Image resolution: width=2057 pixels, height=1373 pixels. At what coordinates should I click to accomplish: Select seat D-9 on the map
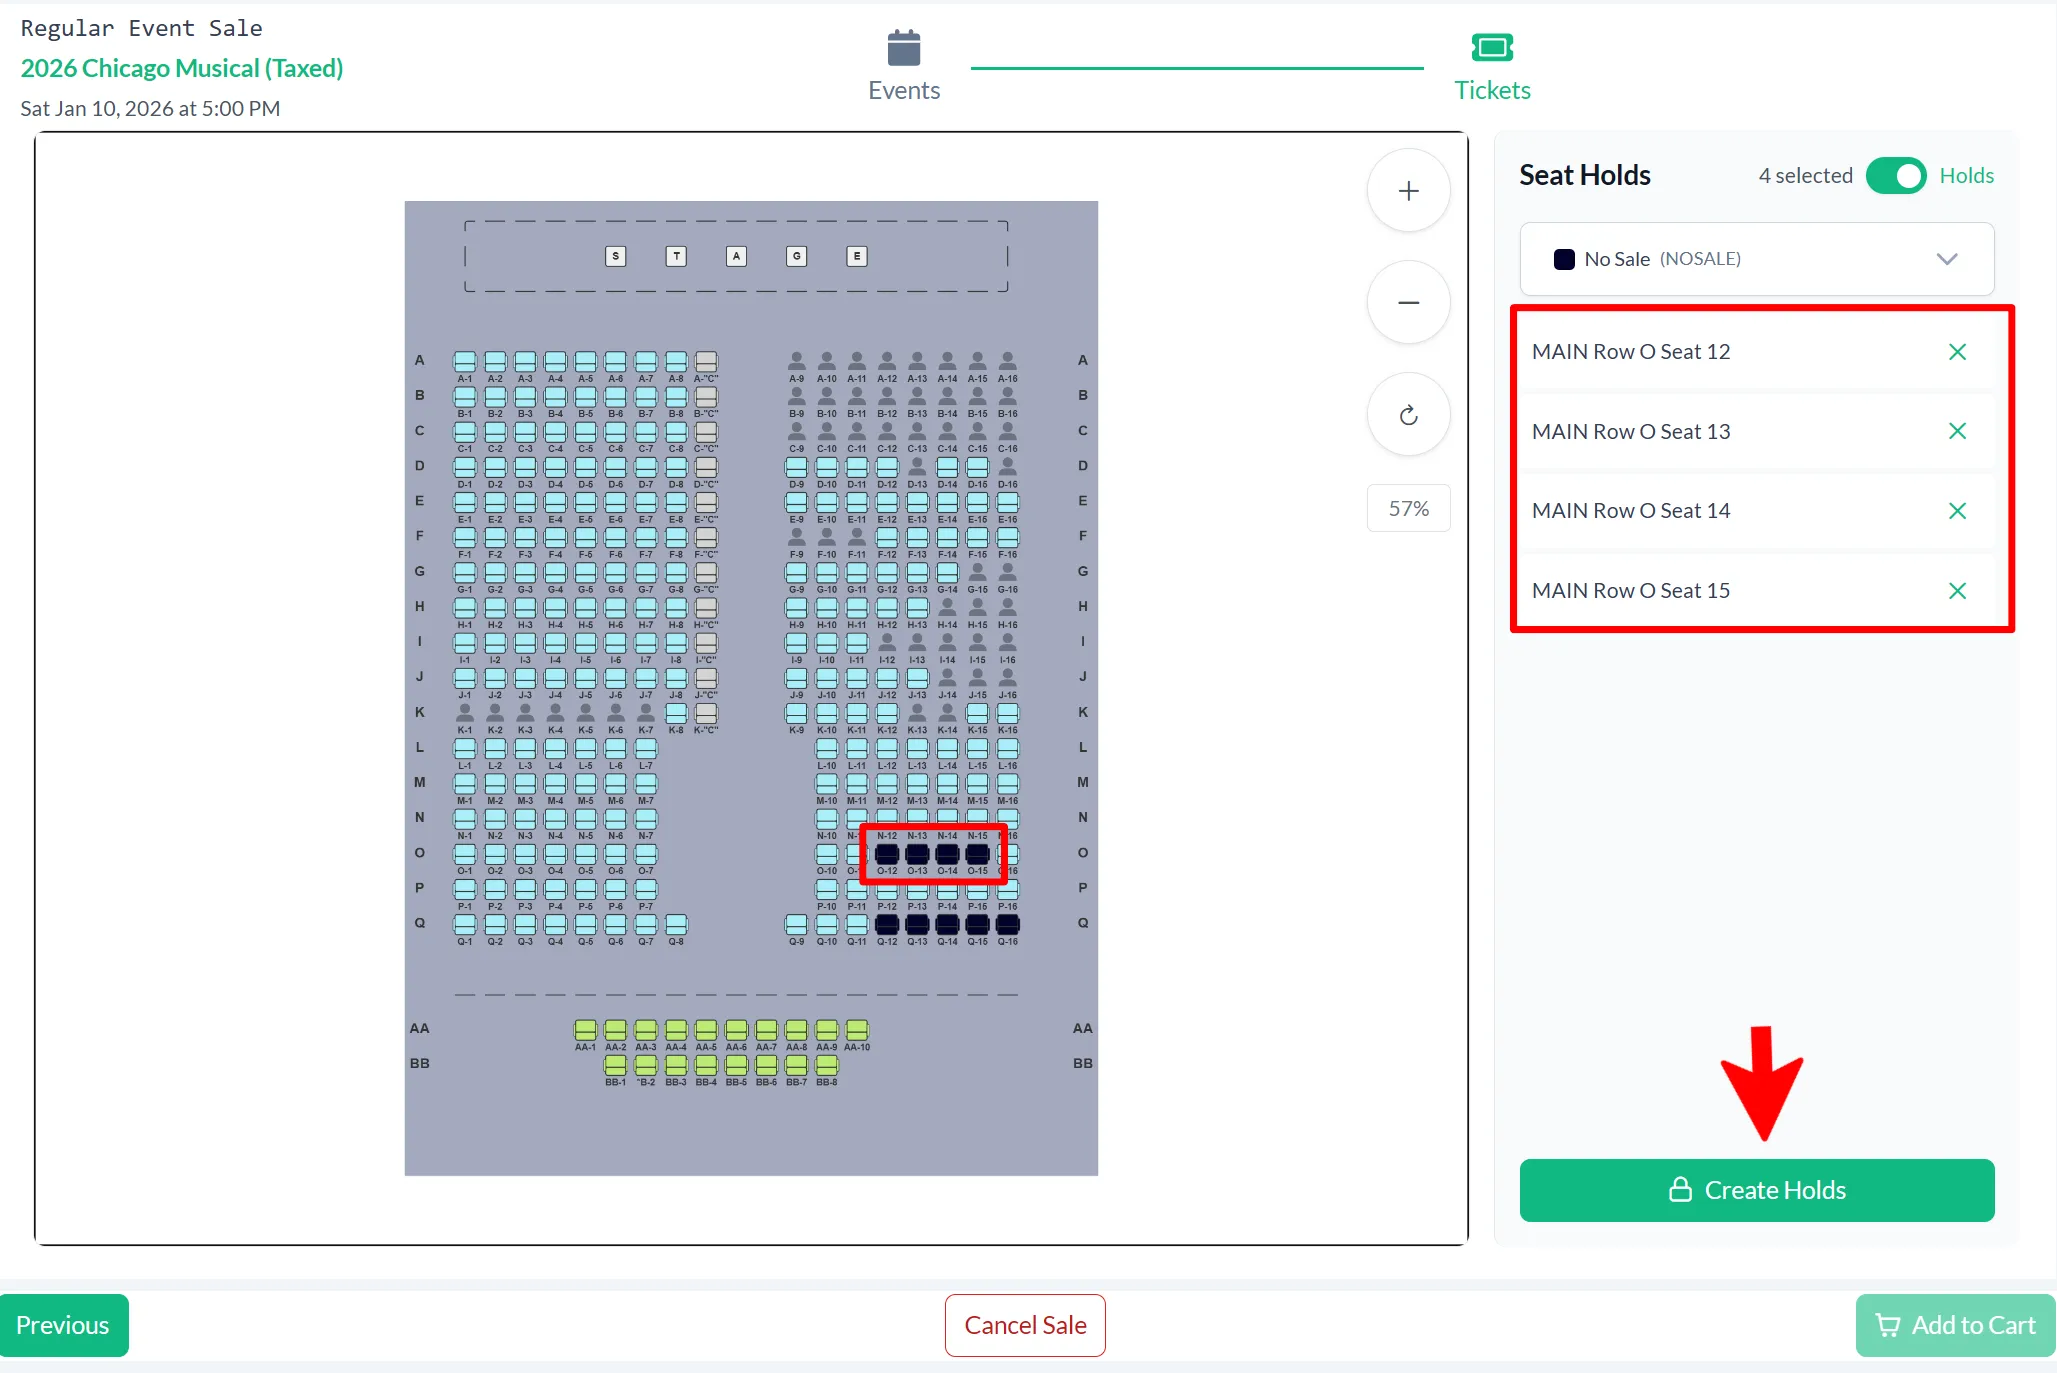(x=796, y=467)
